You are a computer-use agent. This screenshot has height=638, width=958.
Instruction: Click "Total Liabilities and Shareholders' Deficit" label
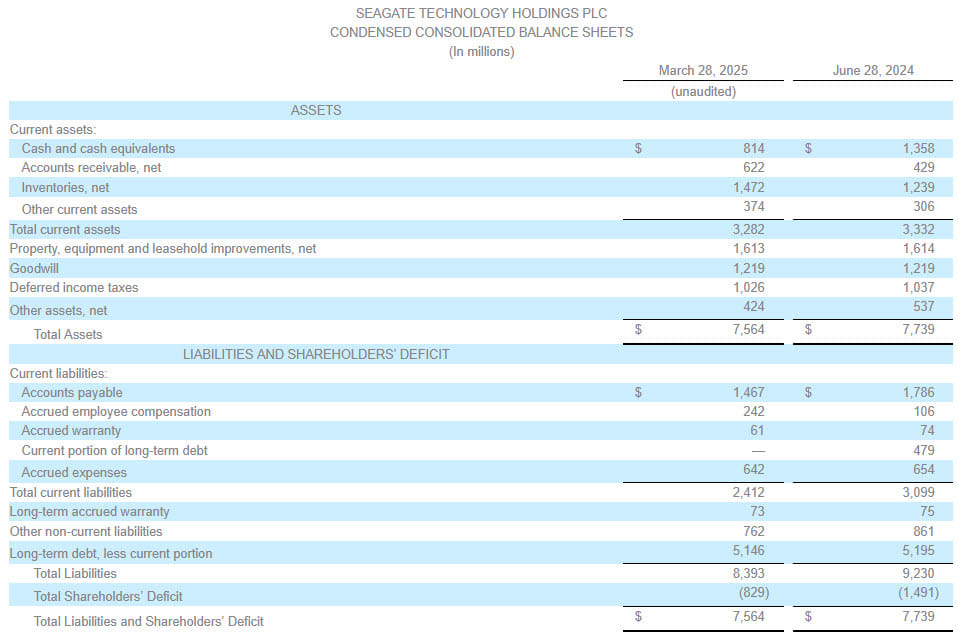148,622
